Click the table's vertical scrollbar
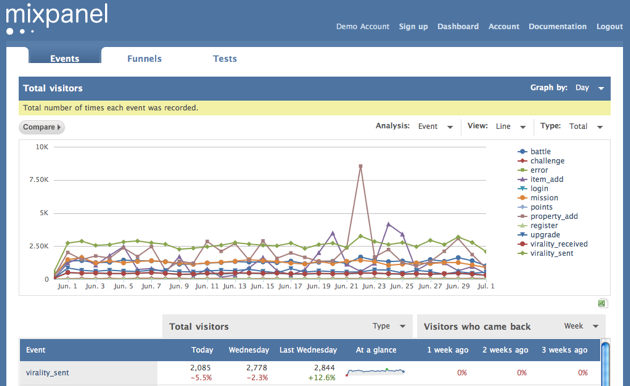The image size is (630, 386). click(605, 363)
